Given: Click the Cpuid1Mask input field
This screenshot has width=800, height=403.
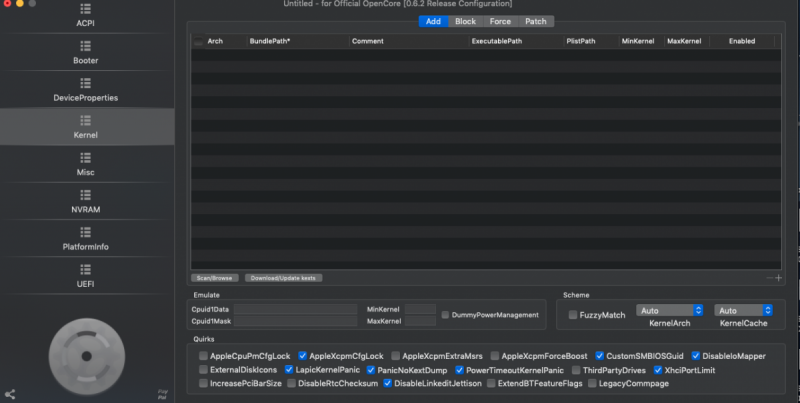Looking at the screenshot, I should (x=295, y=321).
